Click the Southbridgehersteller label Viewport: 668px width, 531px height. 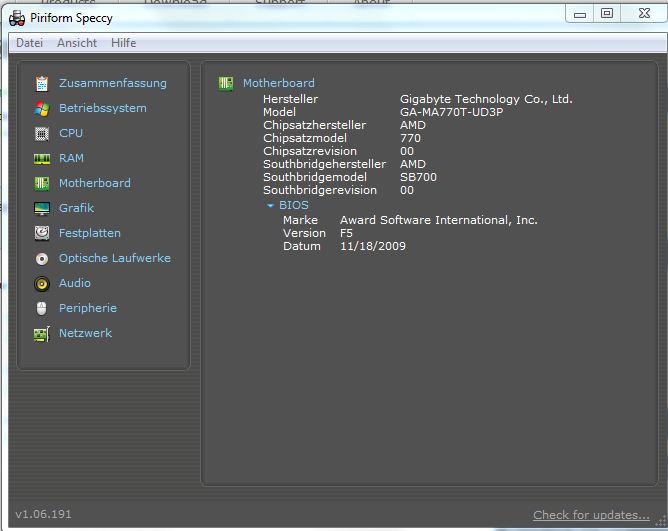coord(325,164)
